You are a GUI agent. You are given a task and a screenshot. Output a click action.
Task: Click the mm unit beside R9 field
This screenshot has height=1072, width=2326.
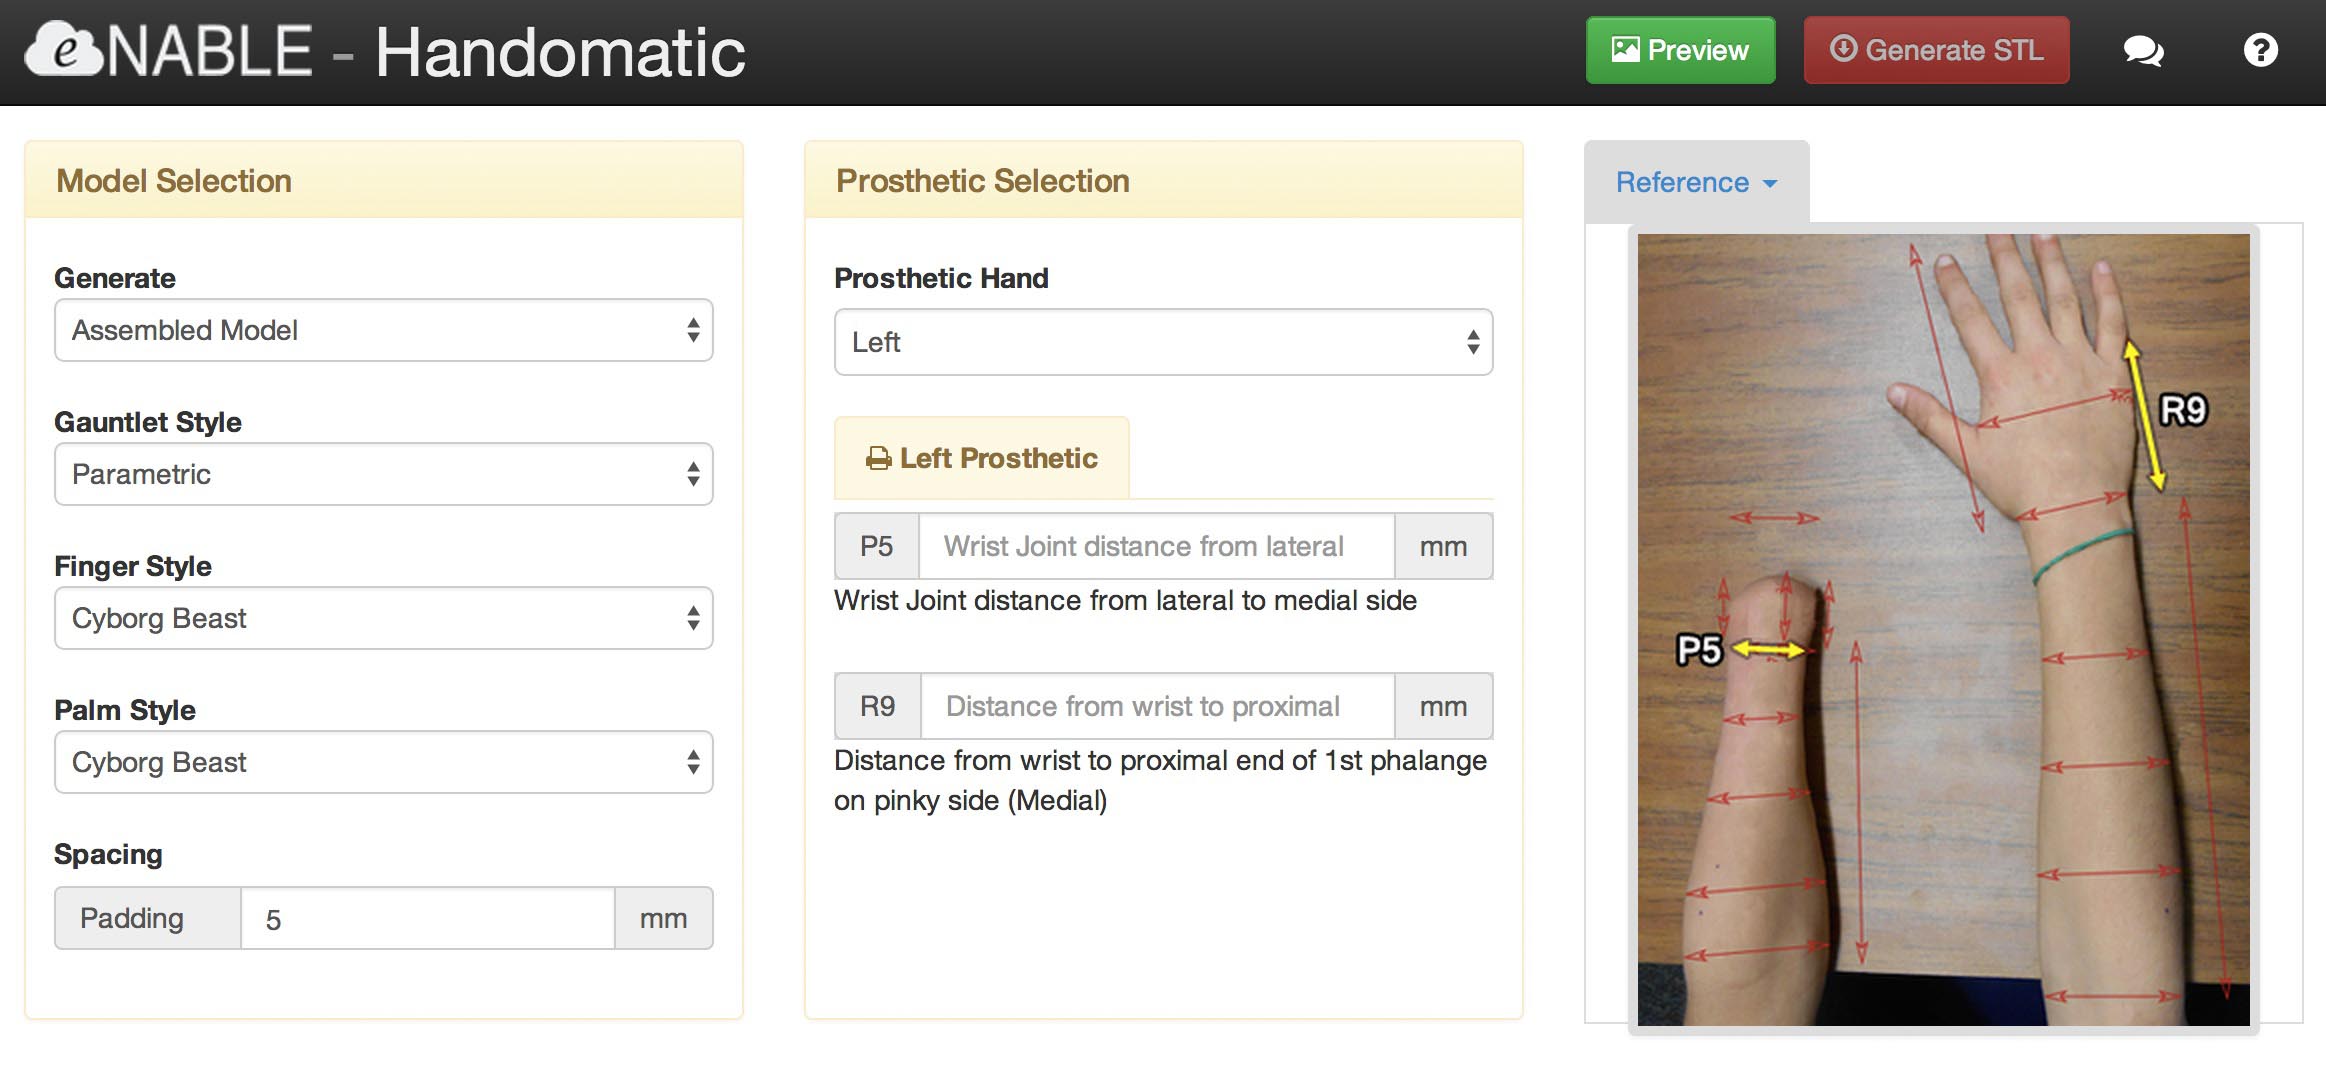pos(1444,706)
